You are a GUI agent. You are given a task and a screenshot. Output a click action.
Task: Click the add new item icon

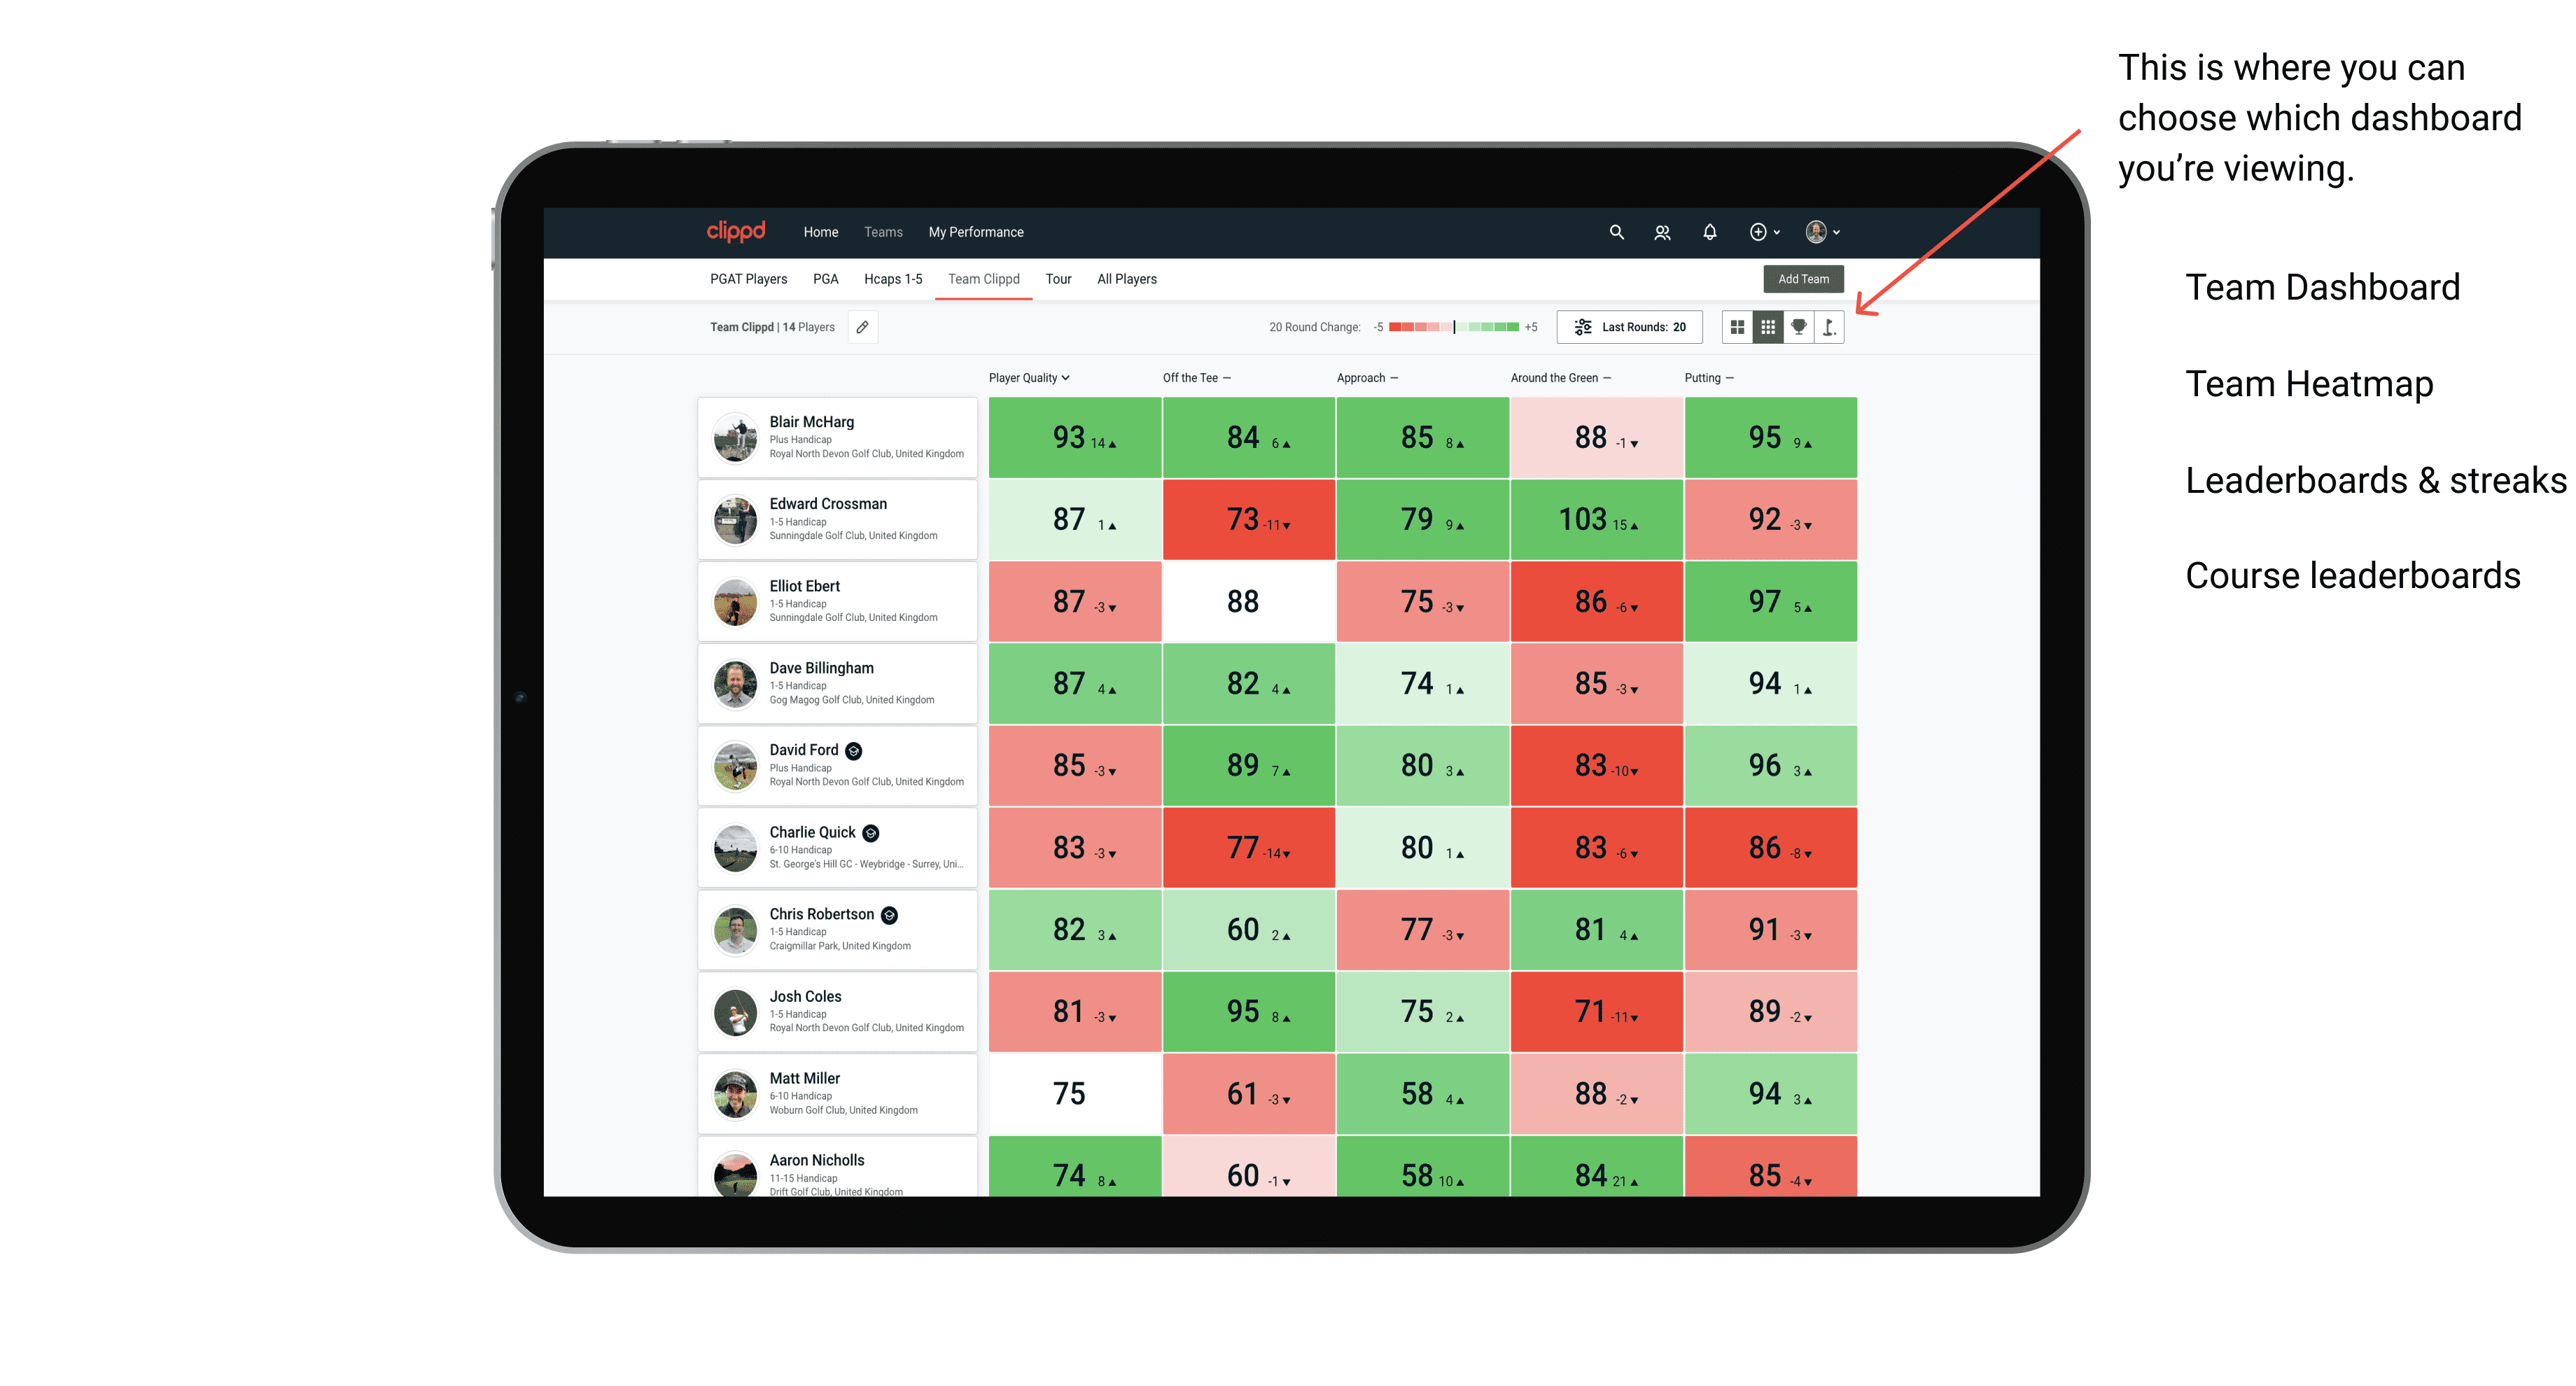coord(1757,232)
